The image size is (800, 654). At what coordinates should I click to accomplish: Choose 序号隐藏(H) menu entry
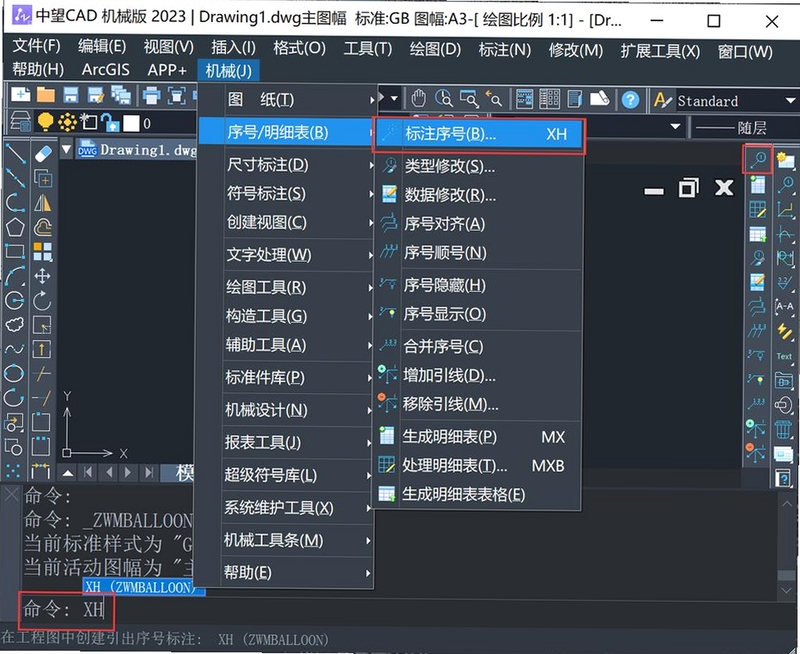pos(479,286)
